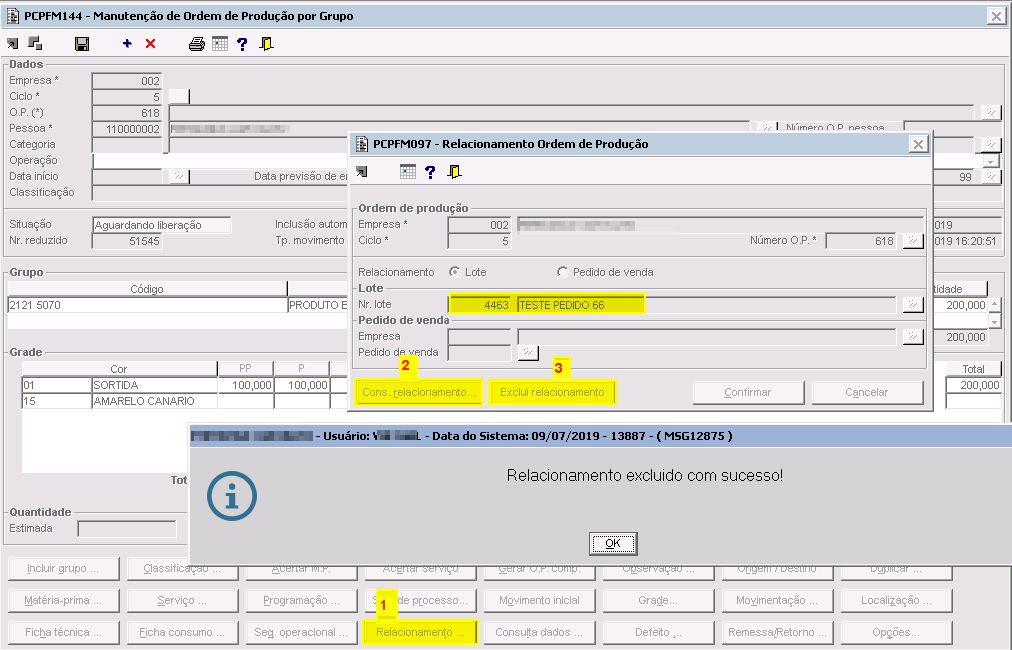This screenshot has width=1012, height=650.
Task: Click Exclui relacionamento button
Action: click(552, 392)
